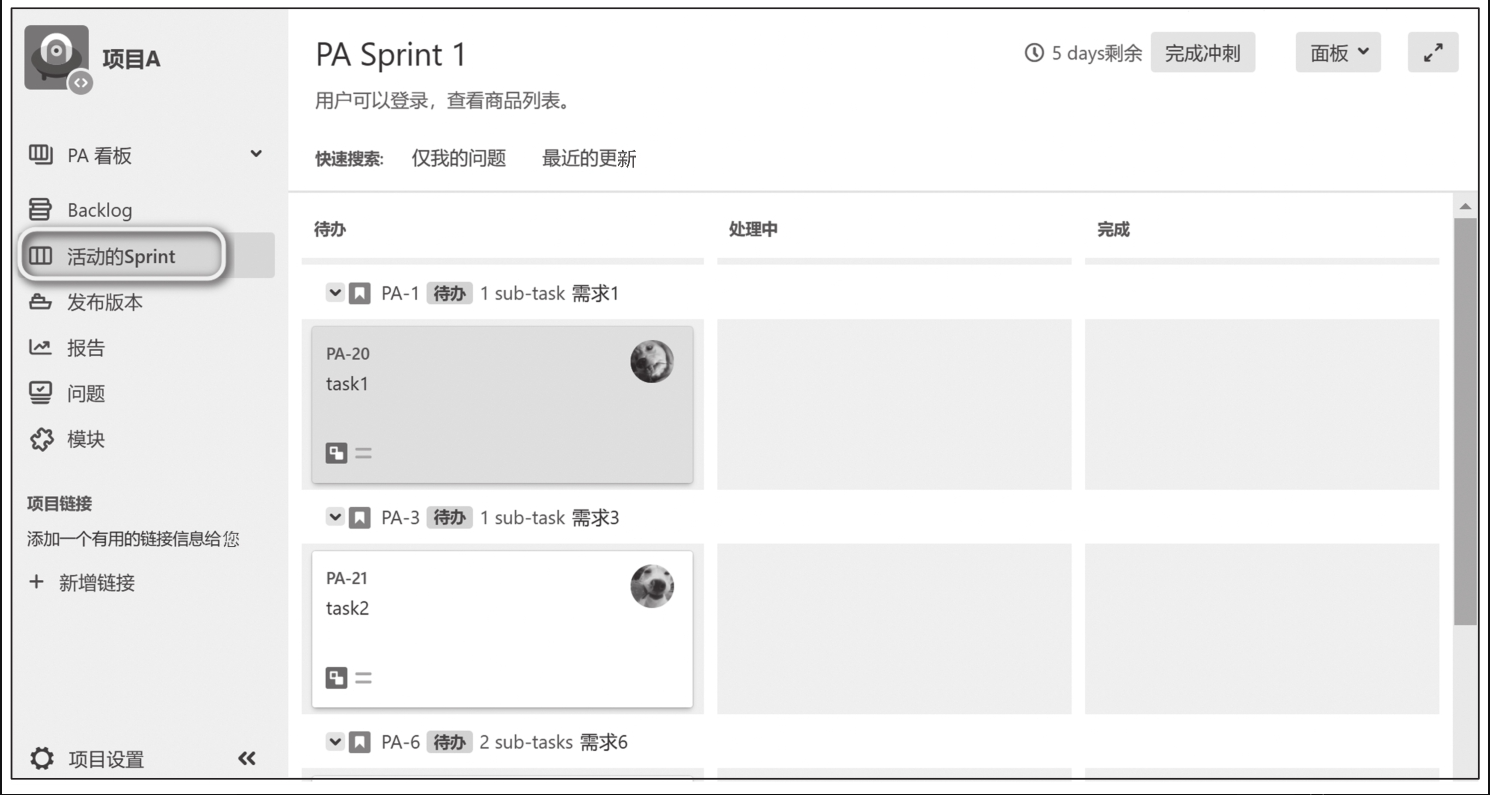
Task: Open the 模块 puzzle icon
Action: pyautogui.click(x=40, y=439)
